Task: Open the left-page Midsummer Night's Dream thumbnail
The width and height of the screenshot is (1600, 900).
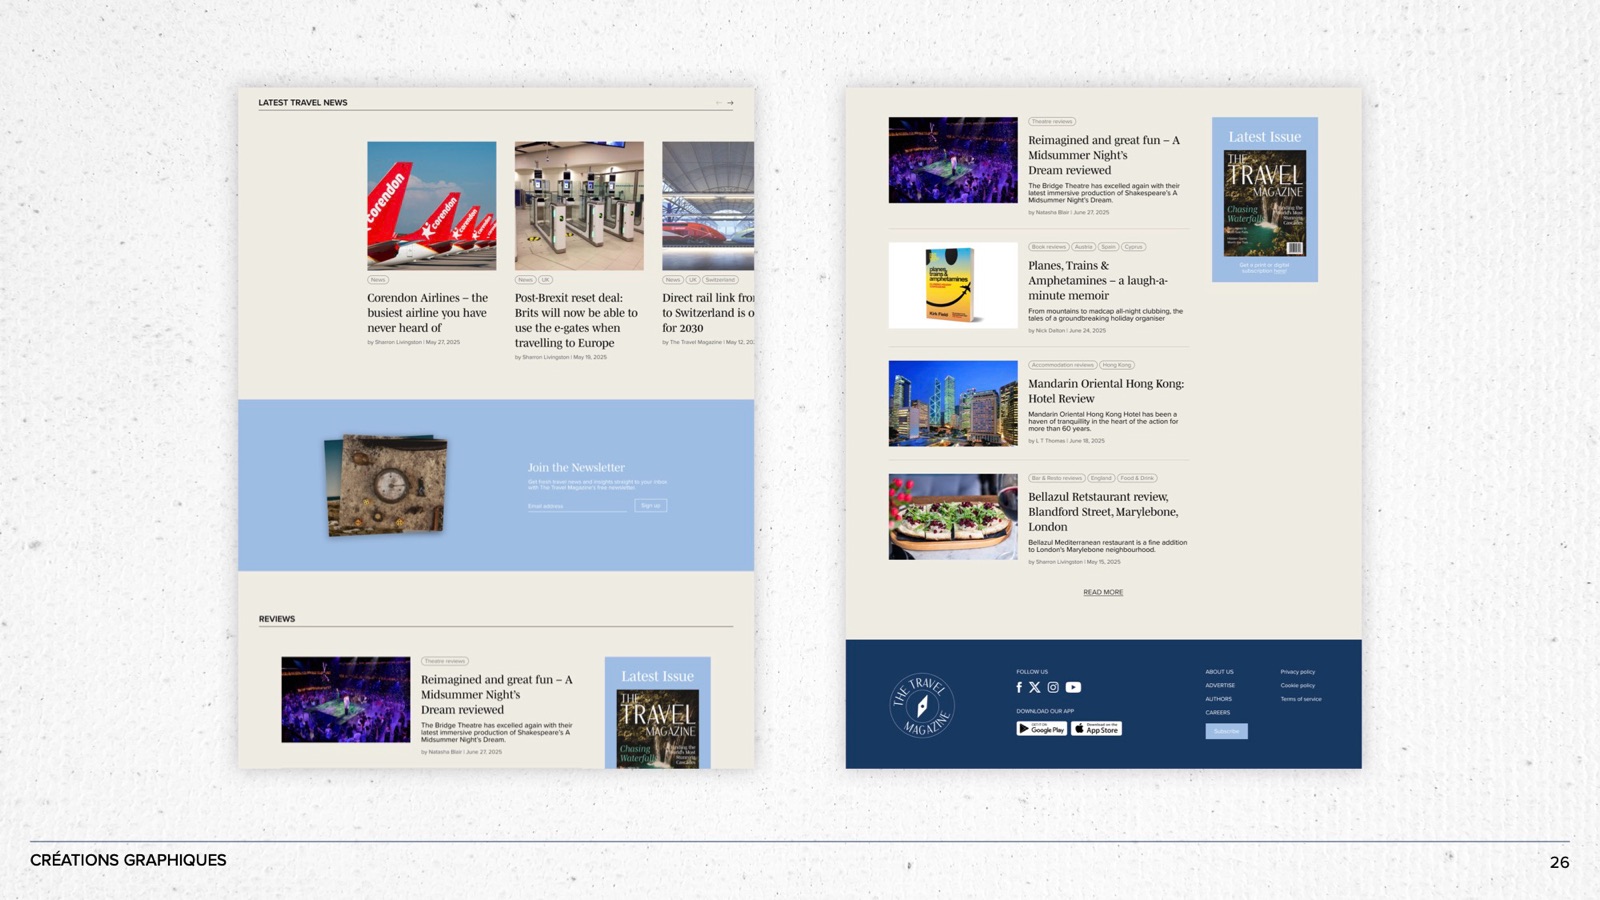Action: 346,699
